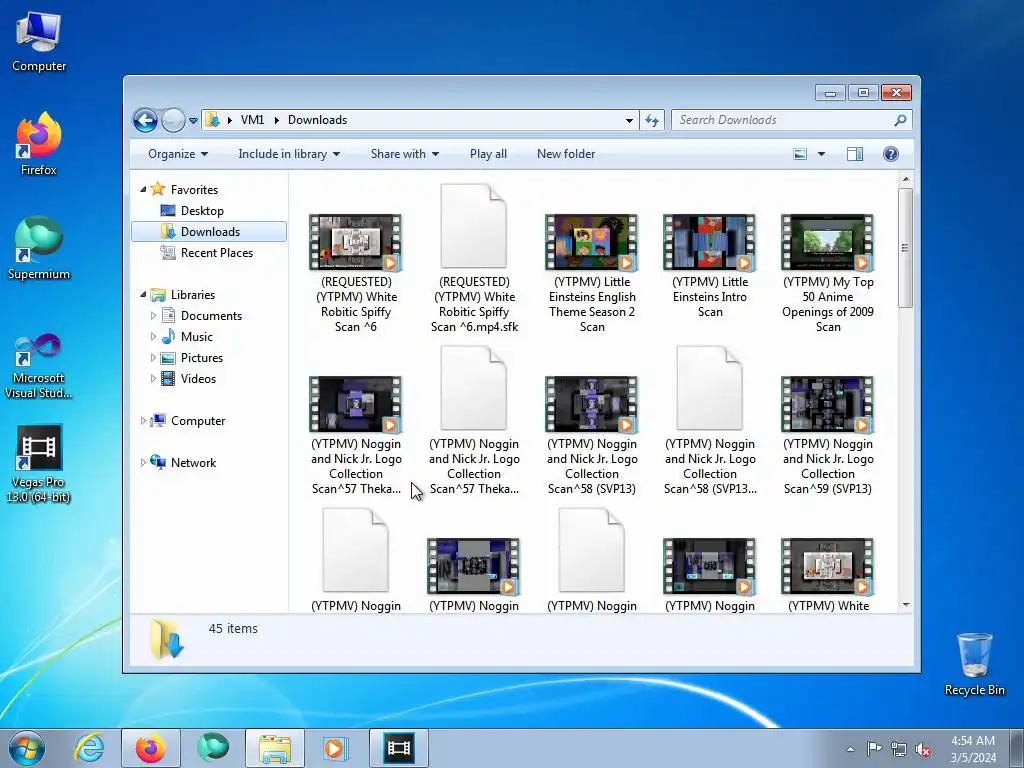Open Windows Media Player from the taskbar

[336, 748]
